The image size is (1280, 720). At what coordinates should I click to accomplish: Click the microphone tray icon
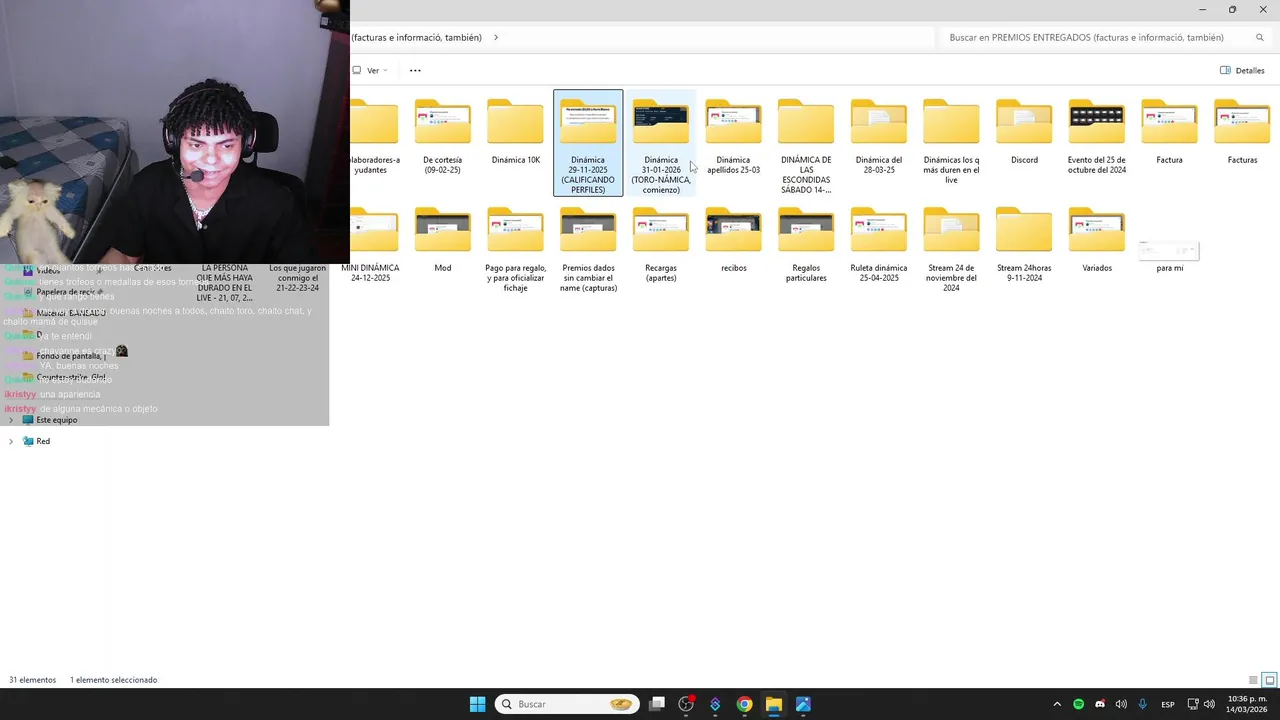[x=1142, y=704]
